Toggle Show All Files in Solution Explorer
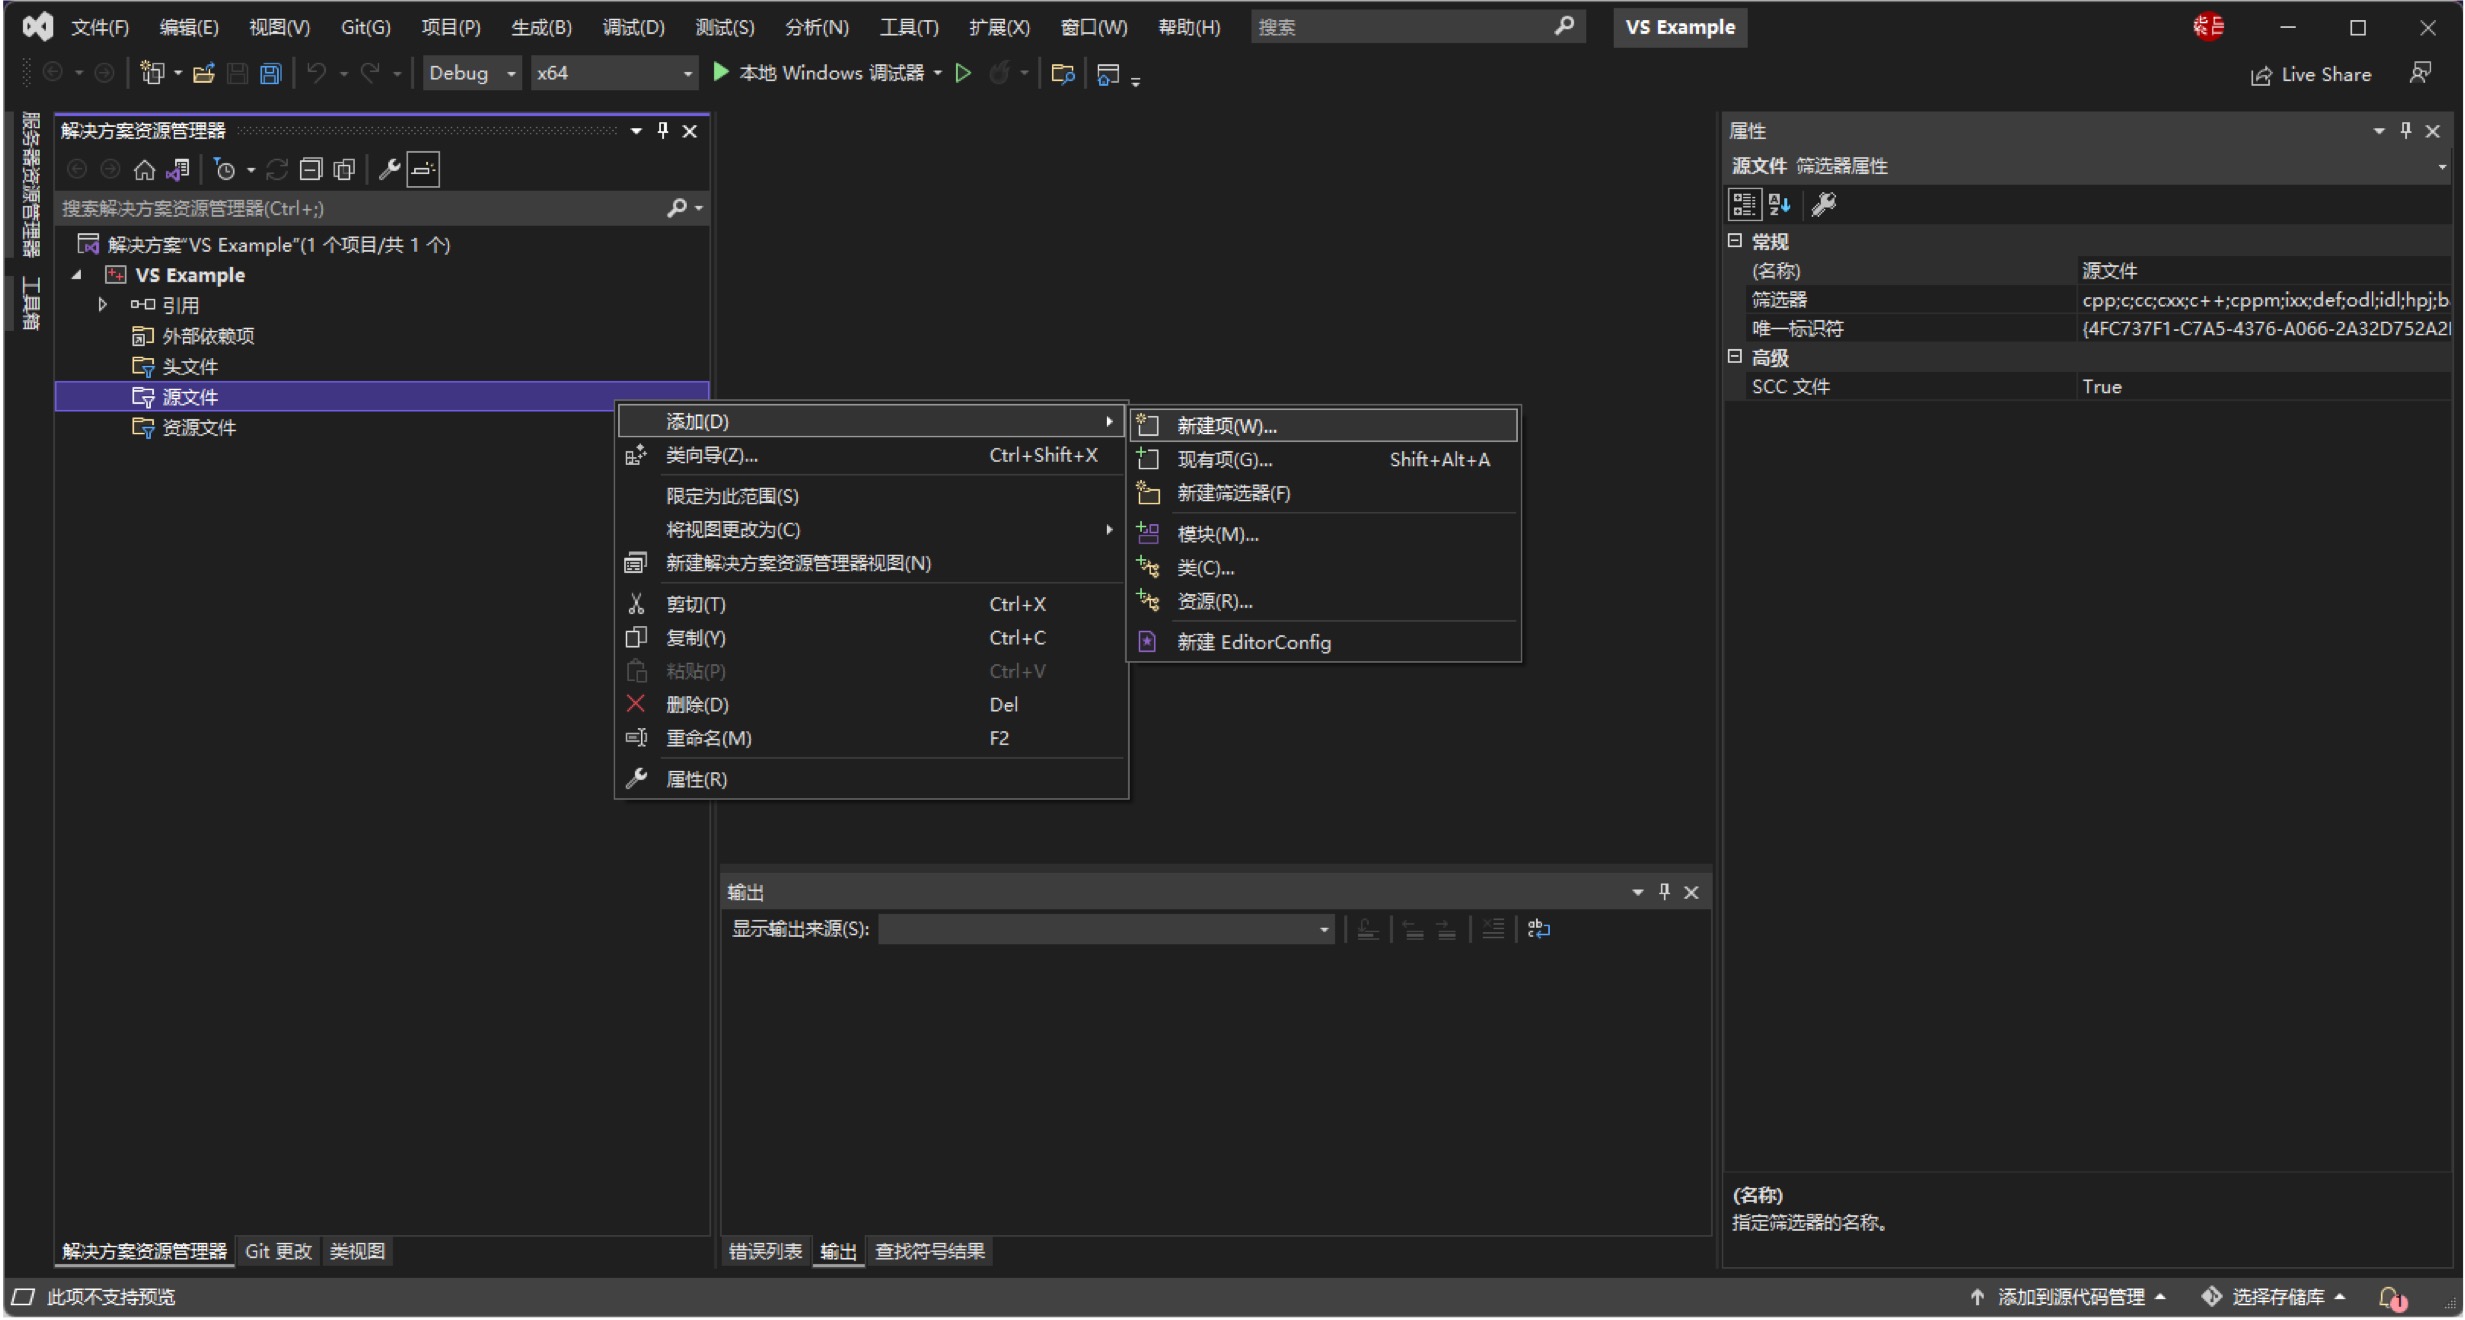Image resolution: width=2465 pixels, height=1320 pixels. [344, 170]
